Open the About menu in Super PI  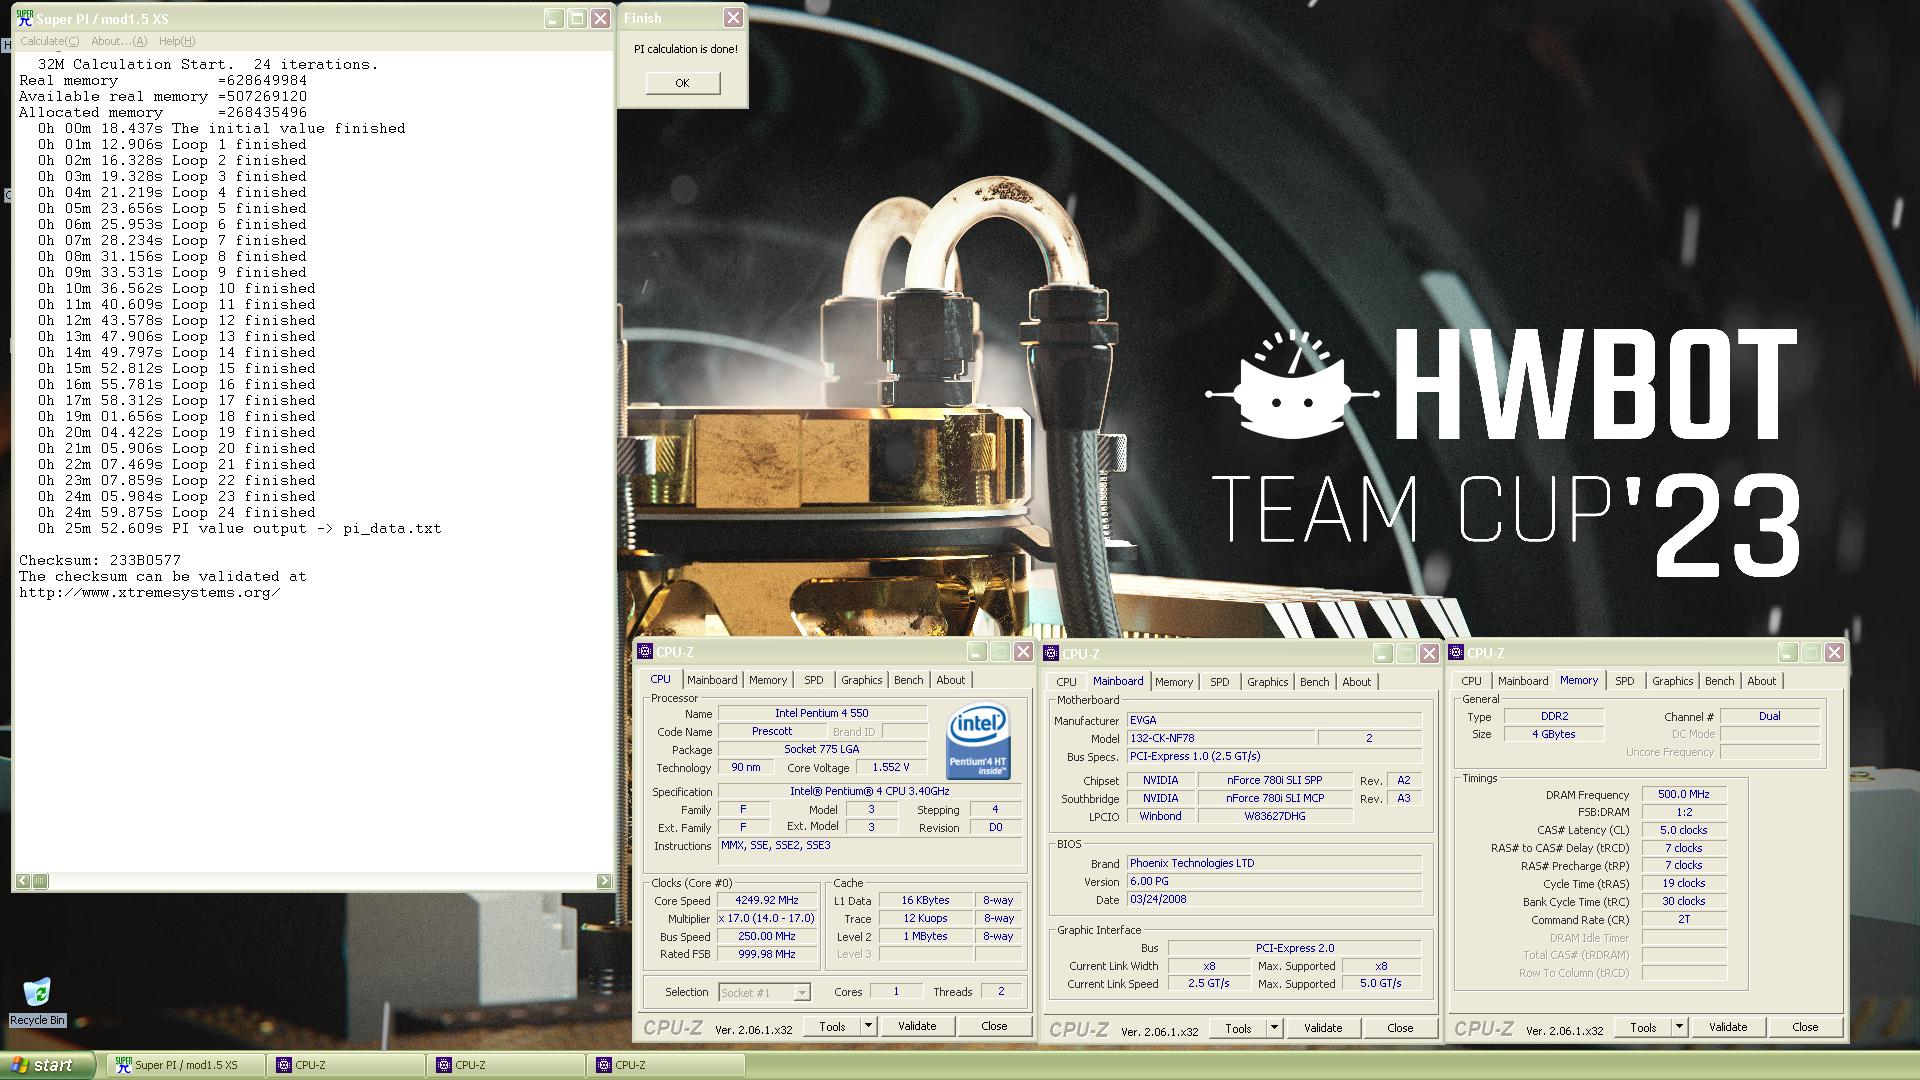pyautogui.click(x=119, y=41)
